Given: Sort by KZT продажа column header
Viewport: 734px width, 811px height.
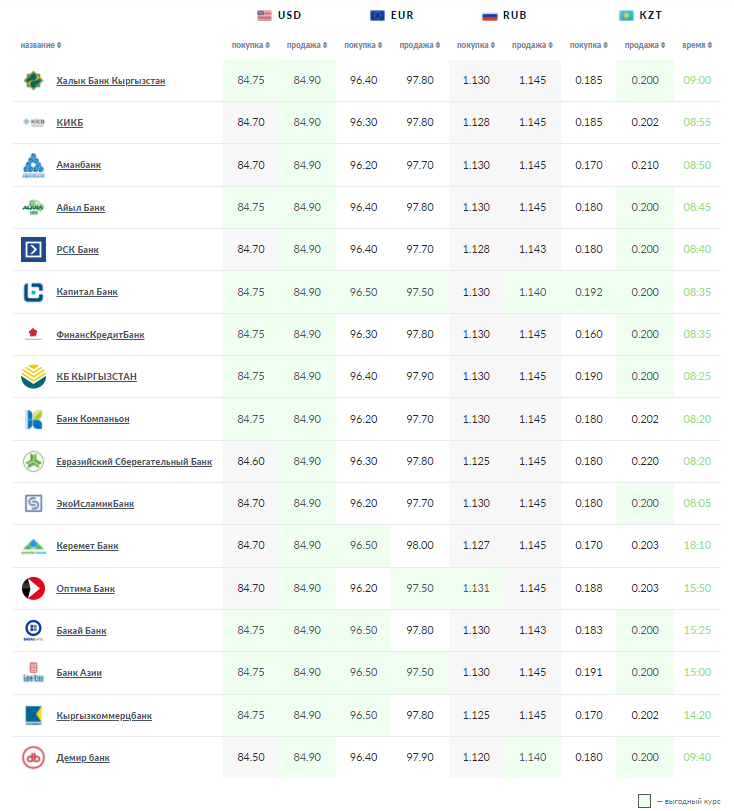Looking at the screenshot, I should pos(644,45).
